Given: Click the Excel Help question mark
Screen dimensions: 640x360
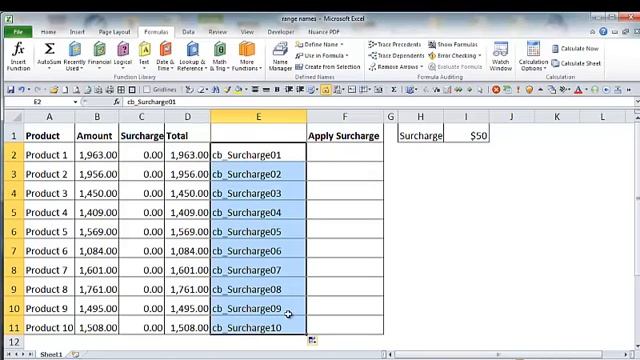Looking at the screenshot, I should click(x=603, y=31).
